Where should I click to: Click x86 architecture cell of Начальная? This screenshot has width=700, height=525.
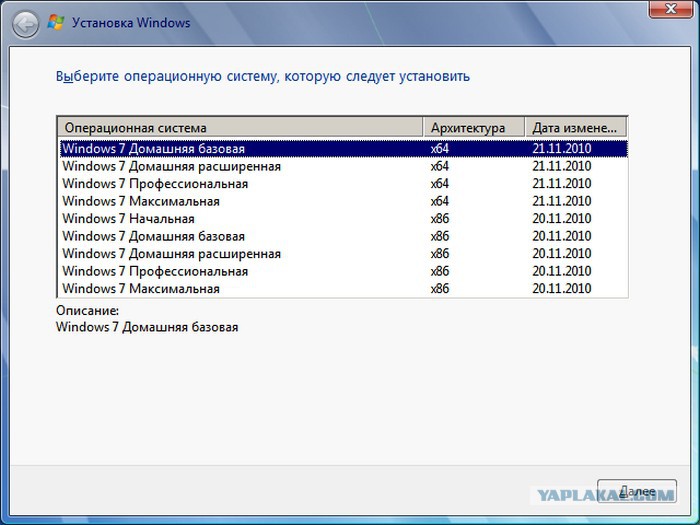[440, 218]
